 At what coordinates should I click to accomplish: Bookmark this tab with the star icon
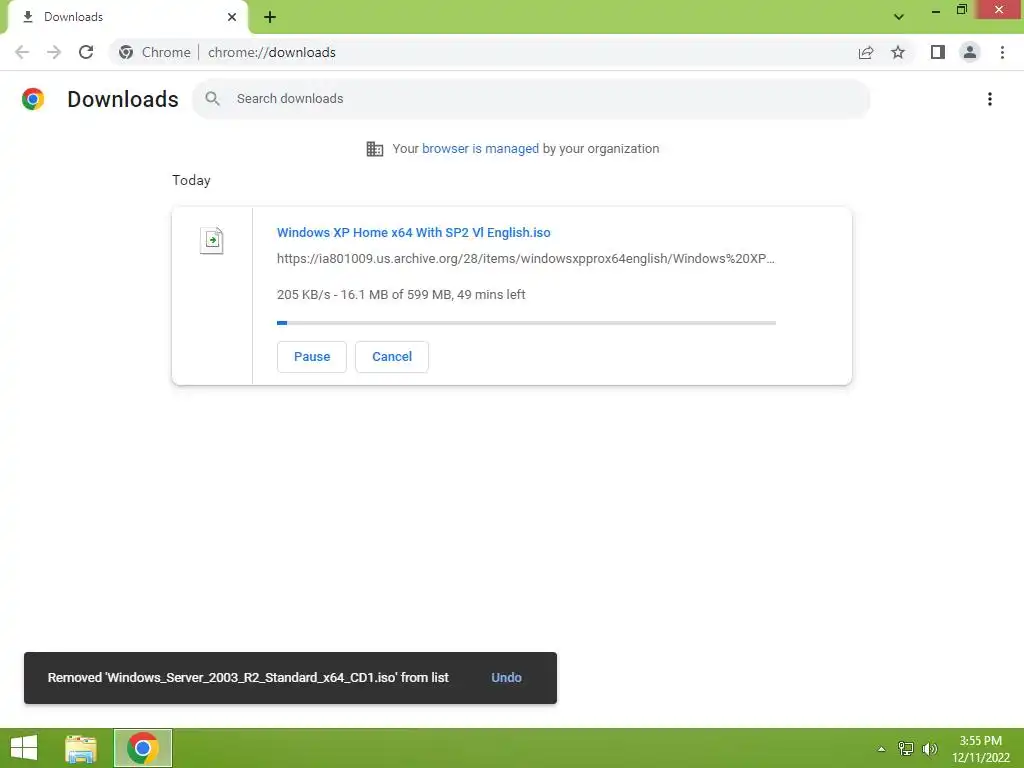point(898,52)
